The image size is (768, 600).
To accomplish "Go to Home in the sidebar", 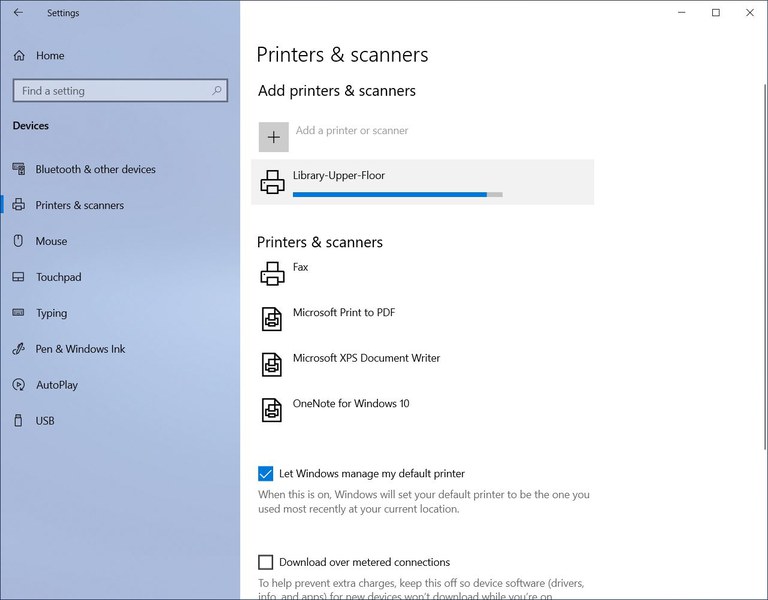I will (50, 55).
